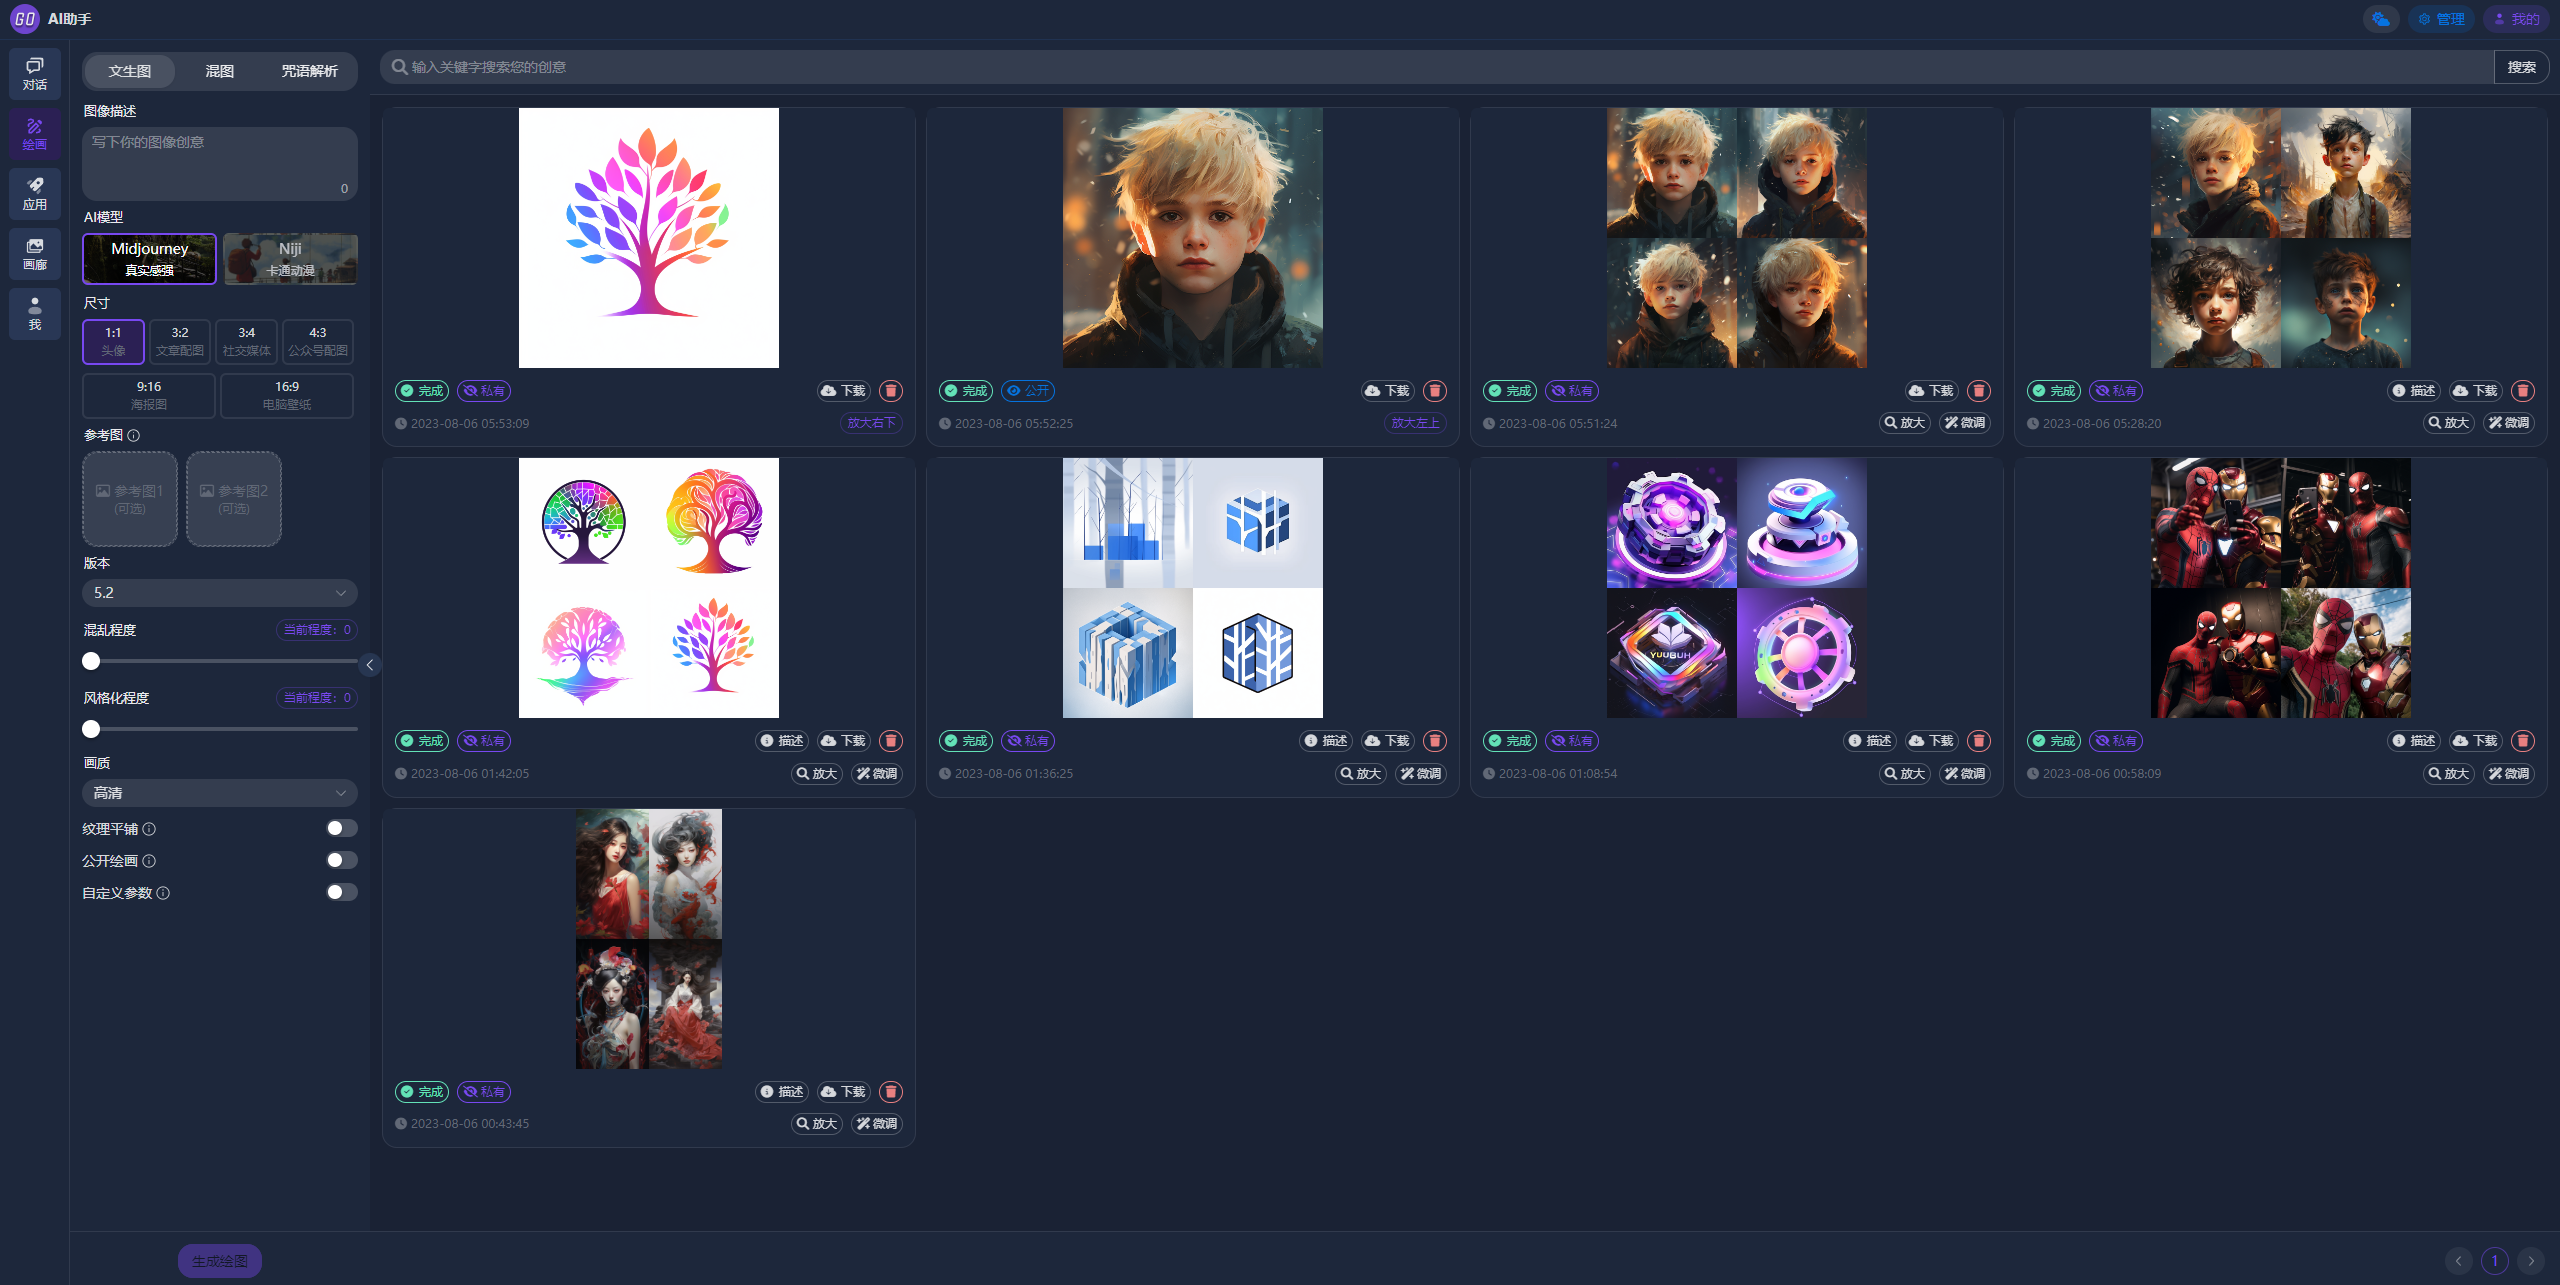This screenshot has width=2560, height=1285.
Task: Switch to the 文生图 tab
Action: coord(130,71)
